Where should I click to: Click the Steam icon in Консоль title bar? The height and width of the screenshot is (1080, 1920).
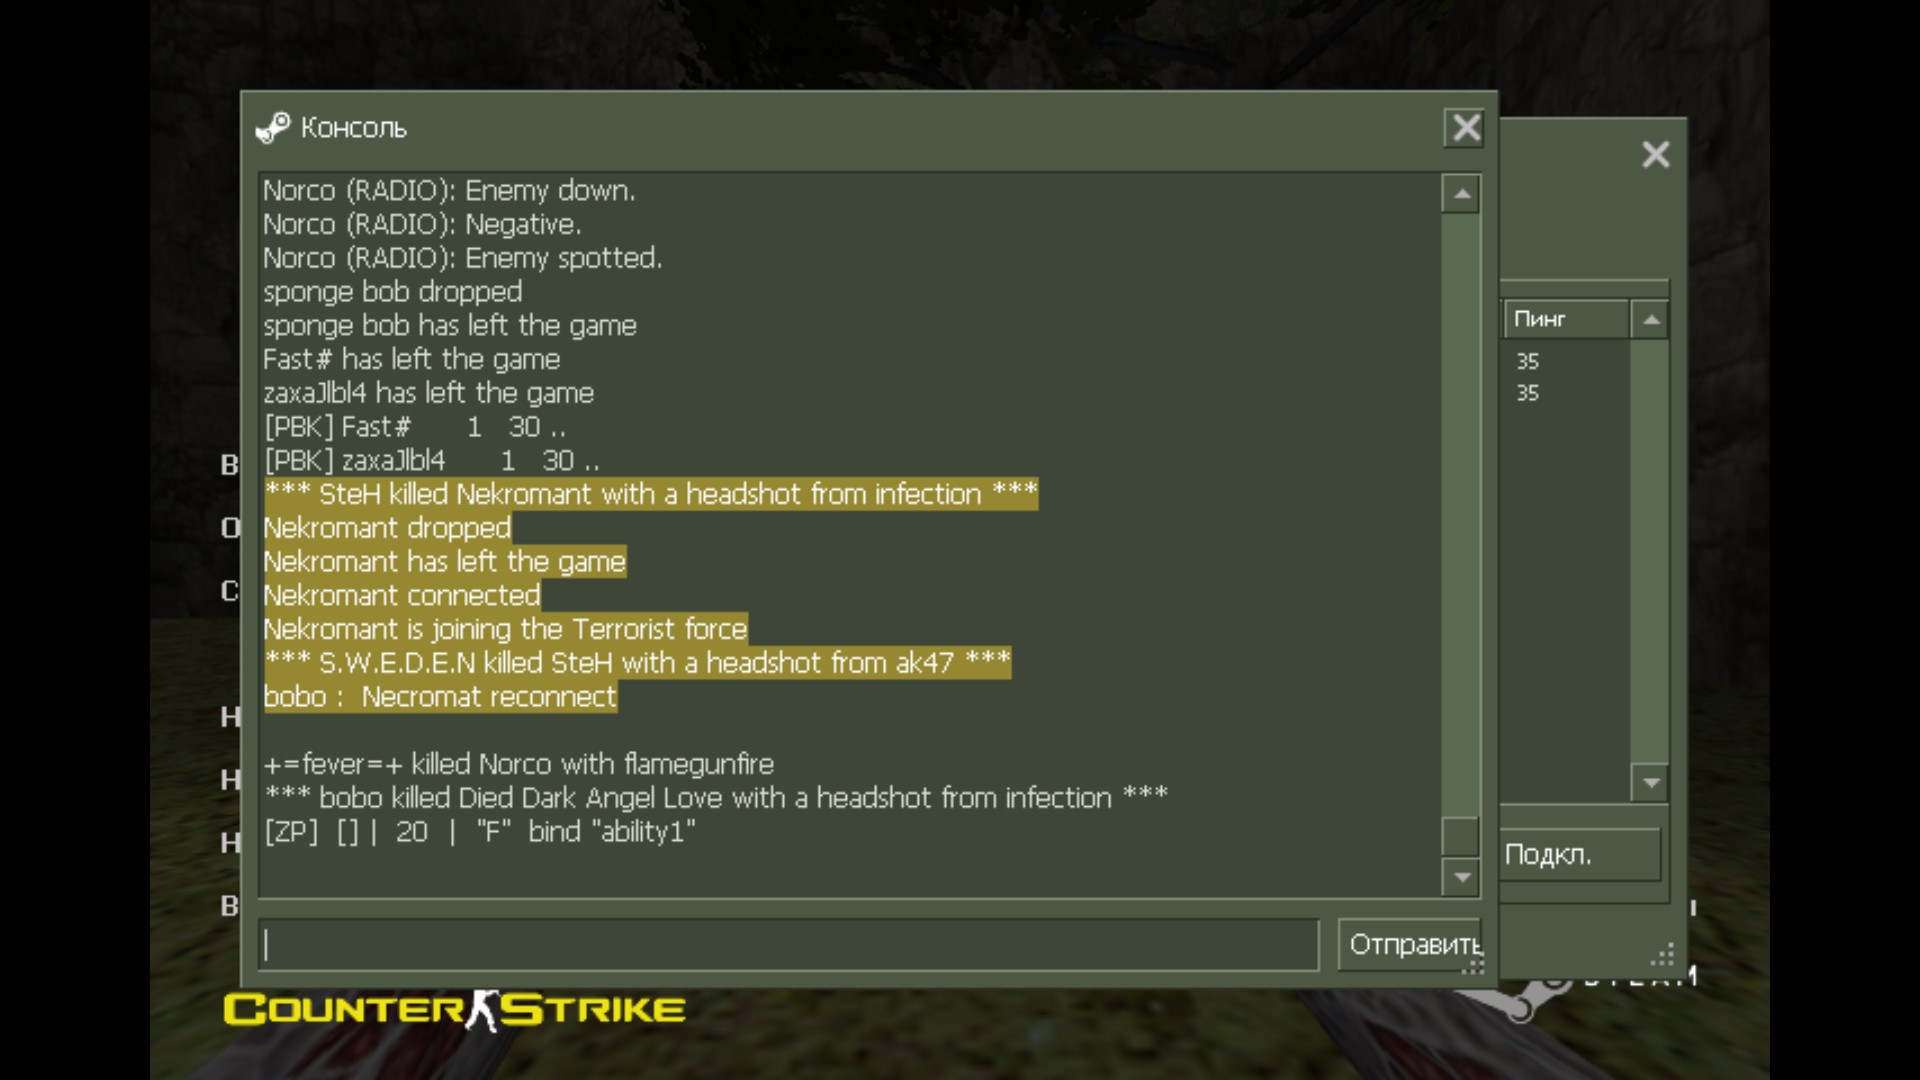tap(273, 128)
